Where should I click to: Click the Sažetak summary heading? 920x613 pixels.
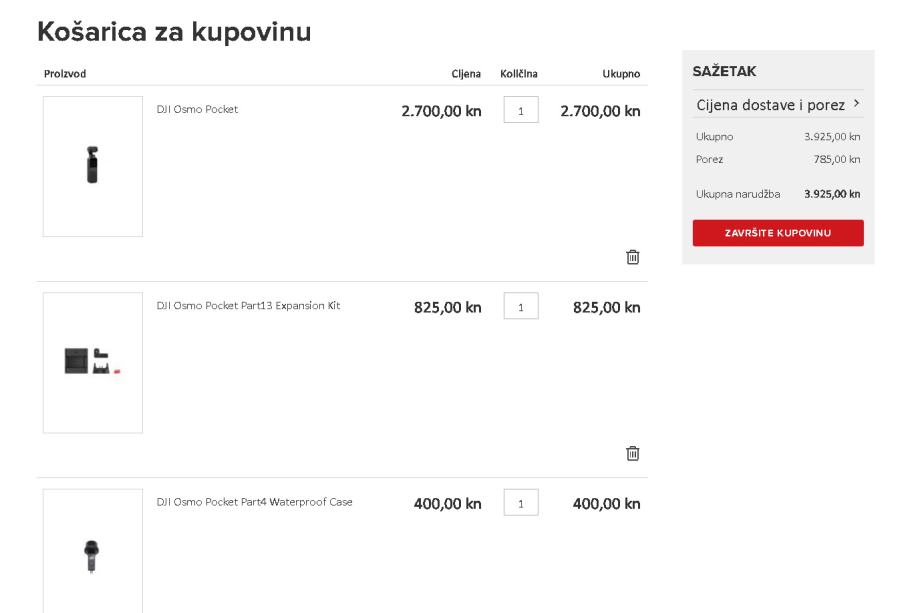[724, 72]
